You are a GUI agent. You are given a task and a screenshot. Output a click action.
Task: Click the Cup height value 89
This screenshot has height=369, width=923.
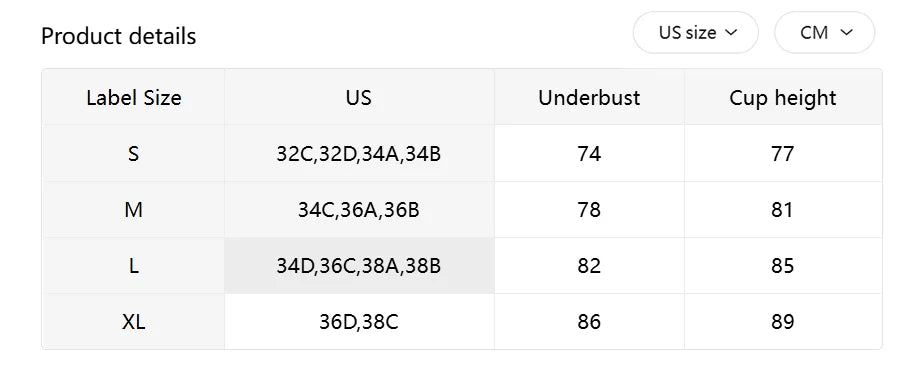pos(783,322)
